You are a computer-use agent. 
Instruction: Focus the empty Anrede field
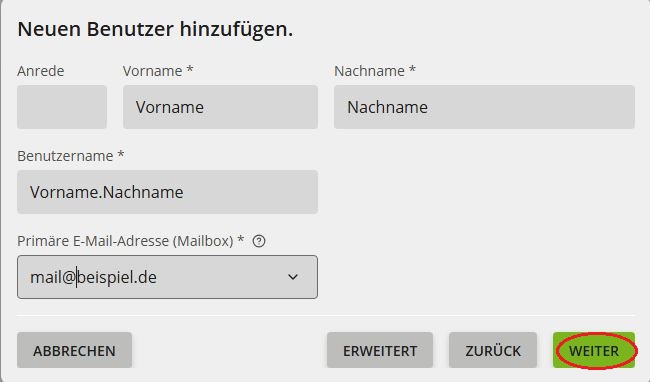pos(62,107)
